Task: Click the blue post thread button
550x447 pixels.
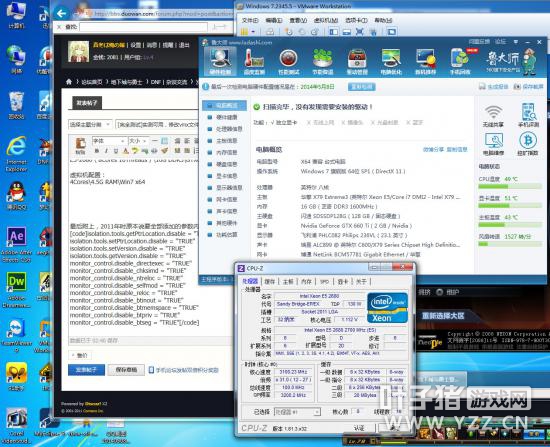Action: coord(86,370)
